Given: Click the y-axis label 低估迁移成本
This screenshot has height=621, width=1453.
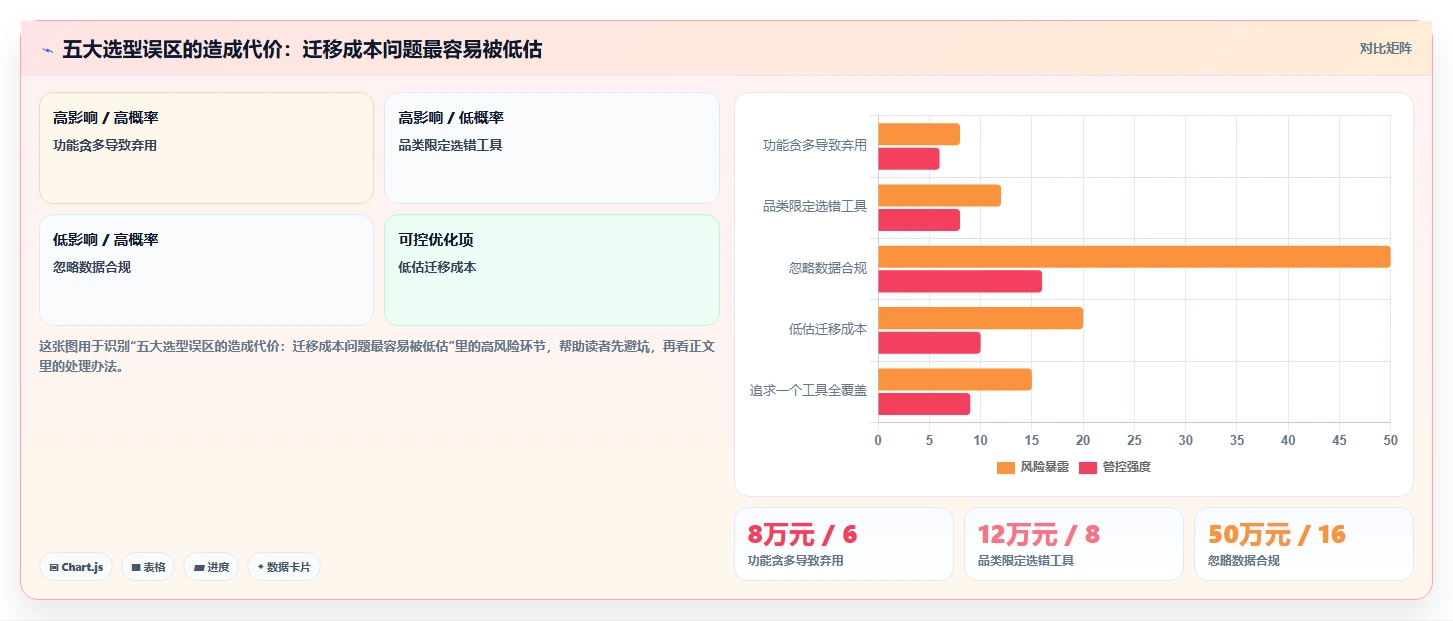Looking at the screenshot, I should pyautogui.click(x=828, y=329).
